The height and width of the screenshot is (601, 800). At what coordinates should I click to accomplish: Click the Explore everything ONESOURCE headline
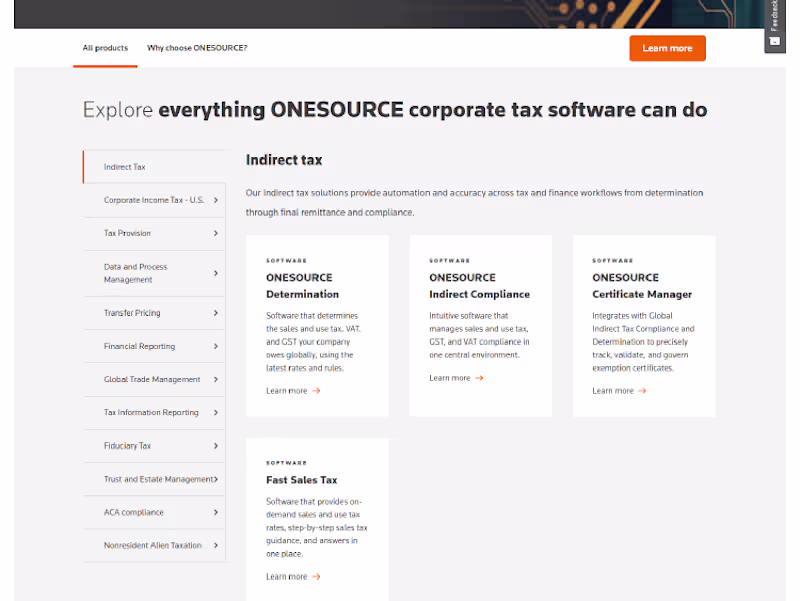click(395, 110)
